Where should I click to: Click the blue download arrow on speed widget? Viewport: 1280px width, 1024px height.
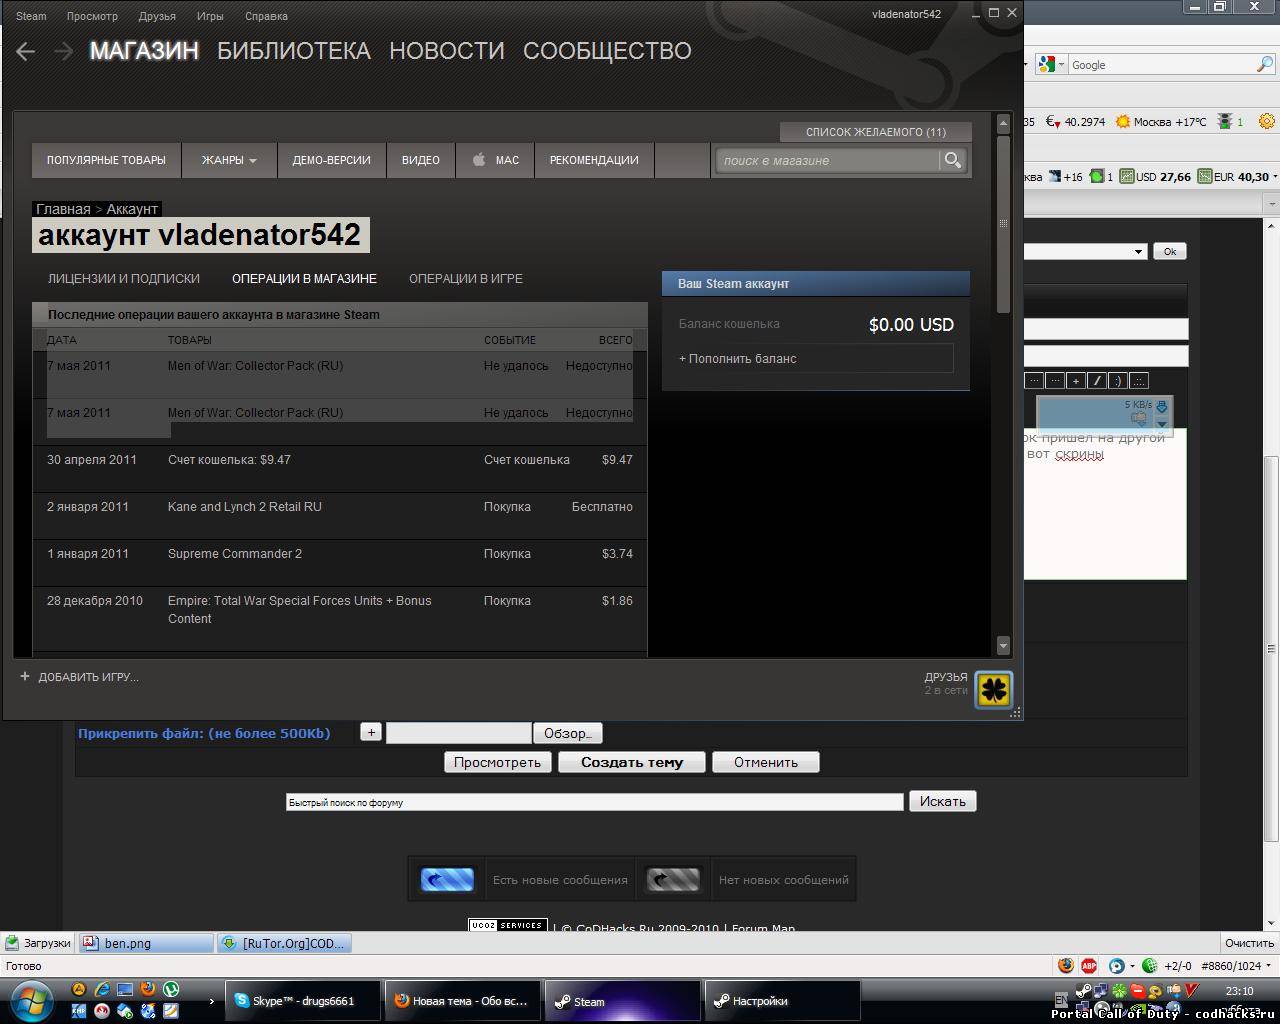point(1161,407)
